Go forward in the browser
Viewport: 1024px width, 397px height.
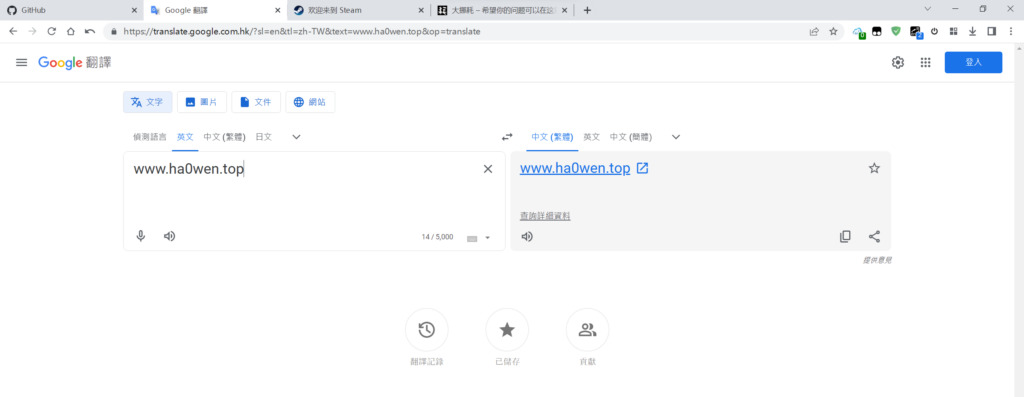32,31
